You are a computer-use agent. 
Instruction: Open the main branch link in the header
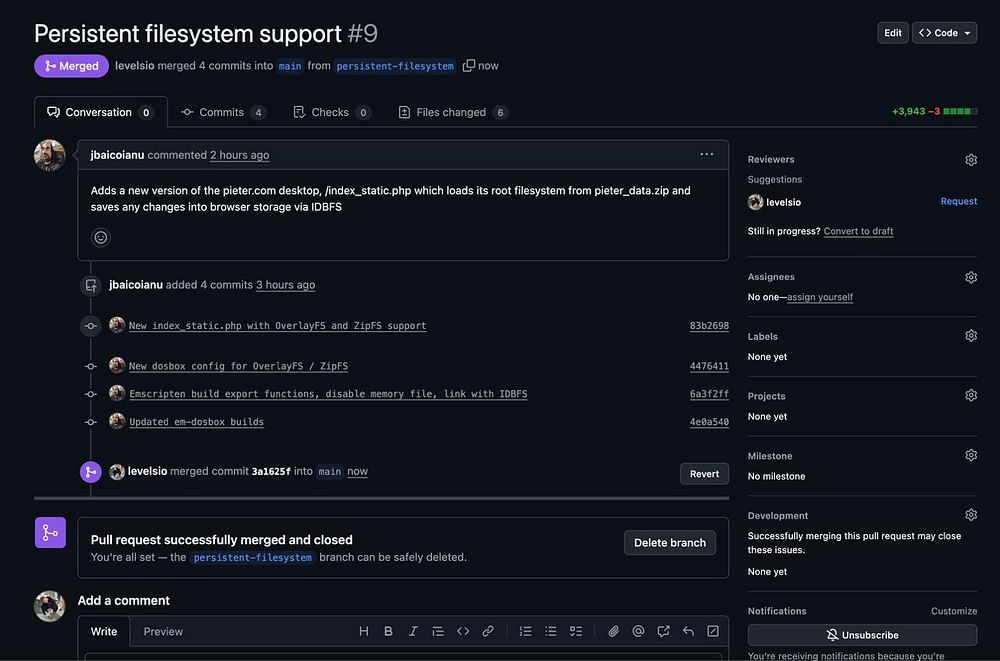tap(290, 66)
